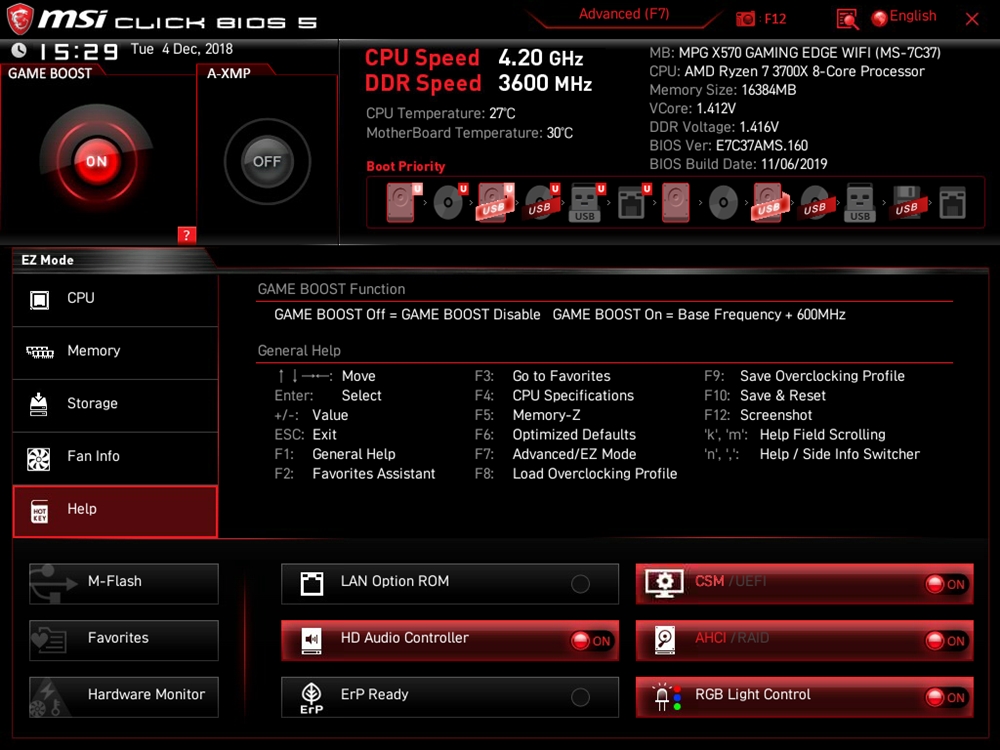Viewport: 1000px width, 750px height.
Task: Click the Hot Key icon beside Help
Action: point(40,511)
